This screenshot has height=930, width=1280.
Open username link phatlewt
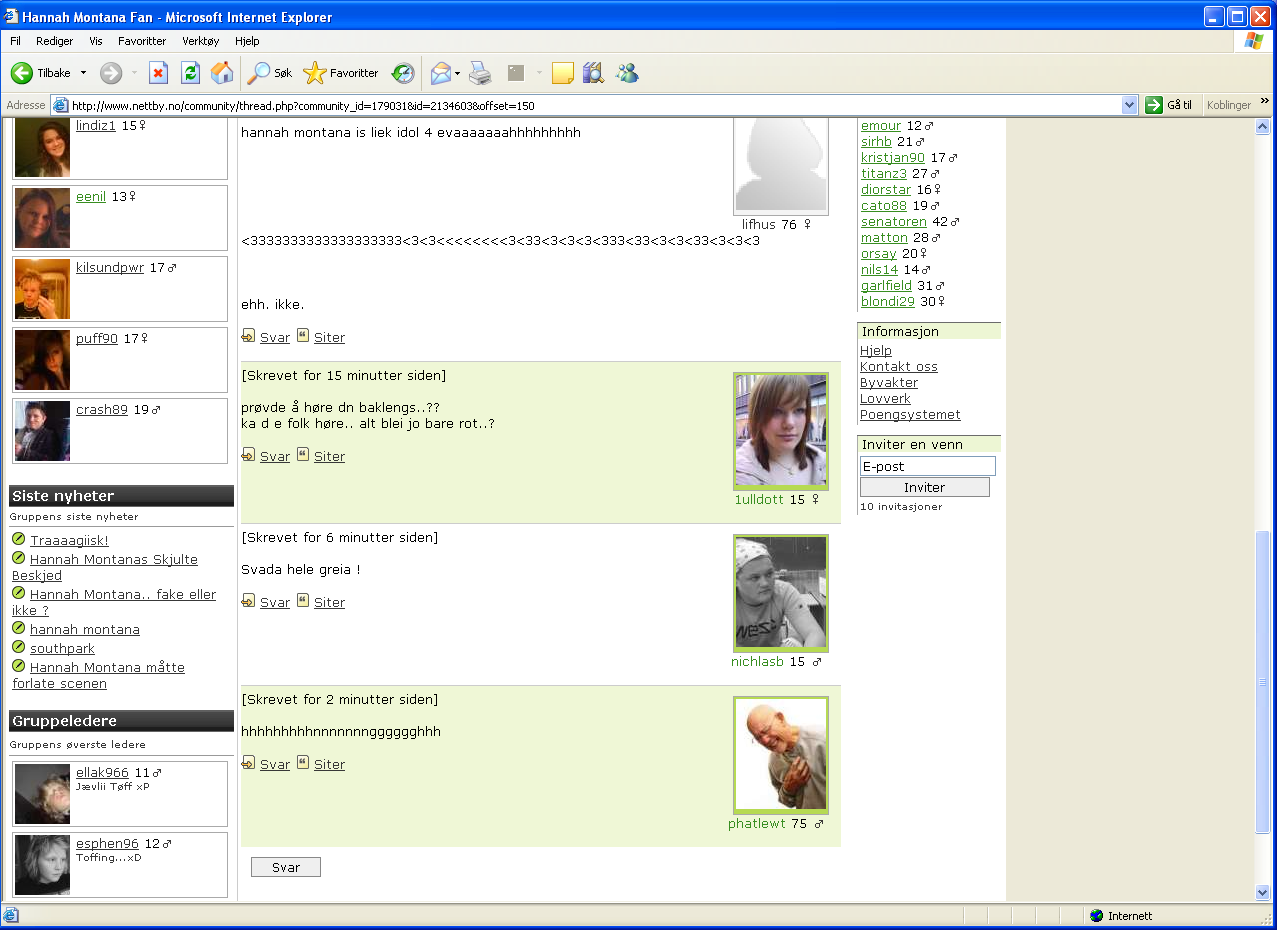point(757,824)
